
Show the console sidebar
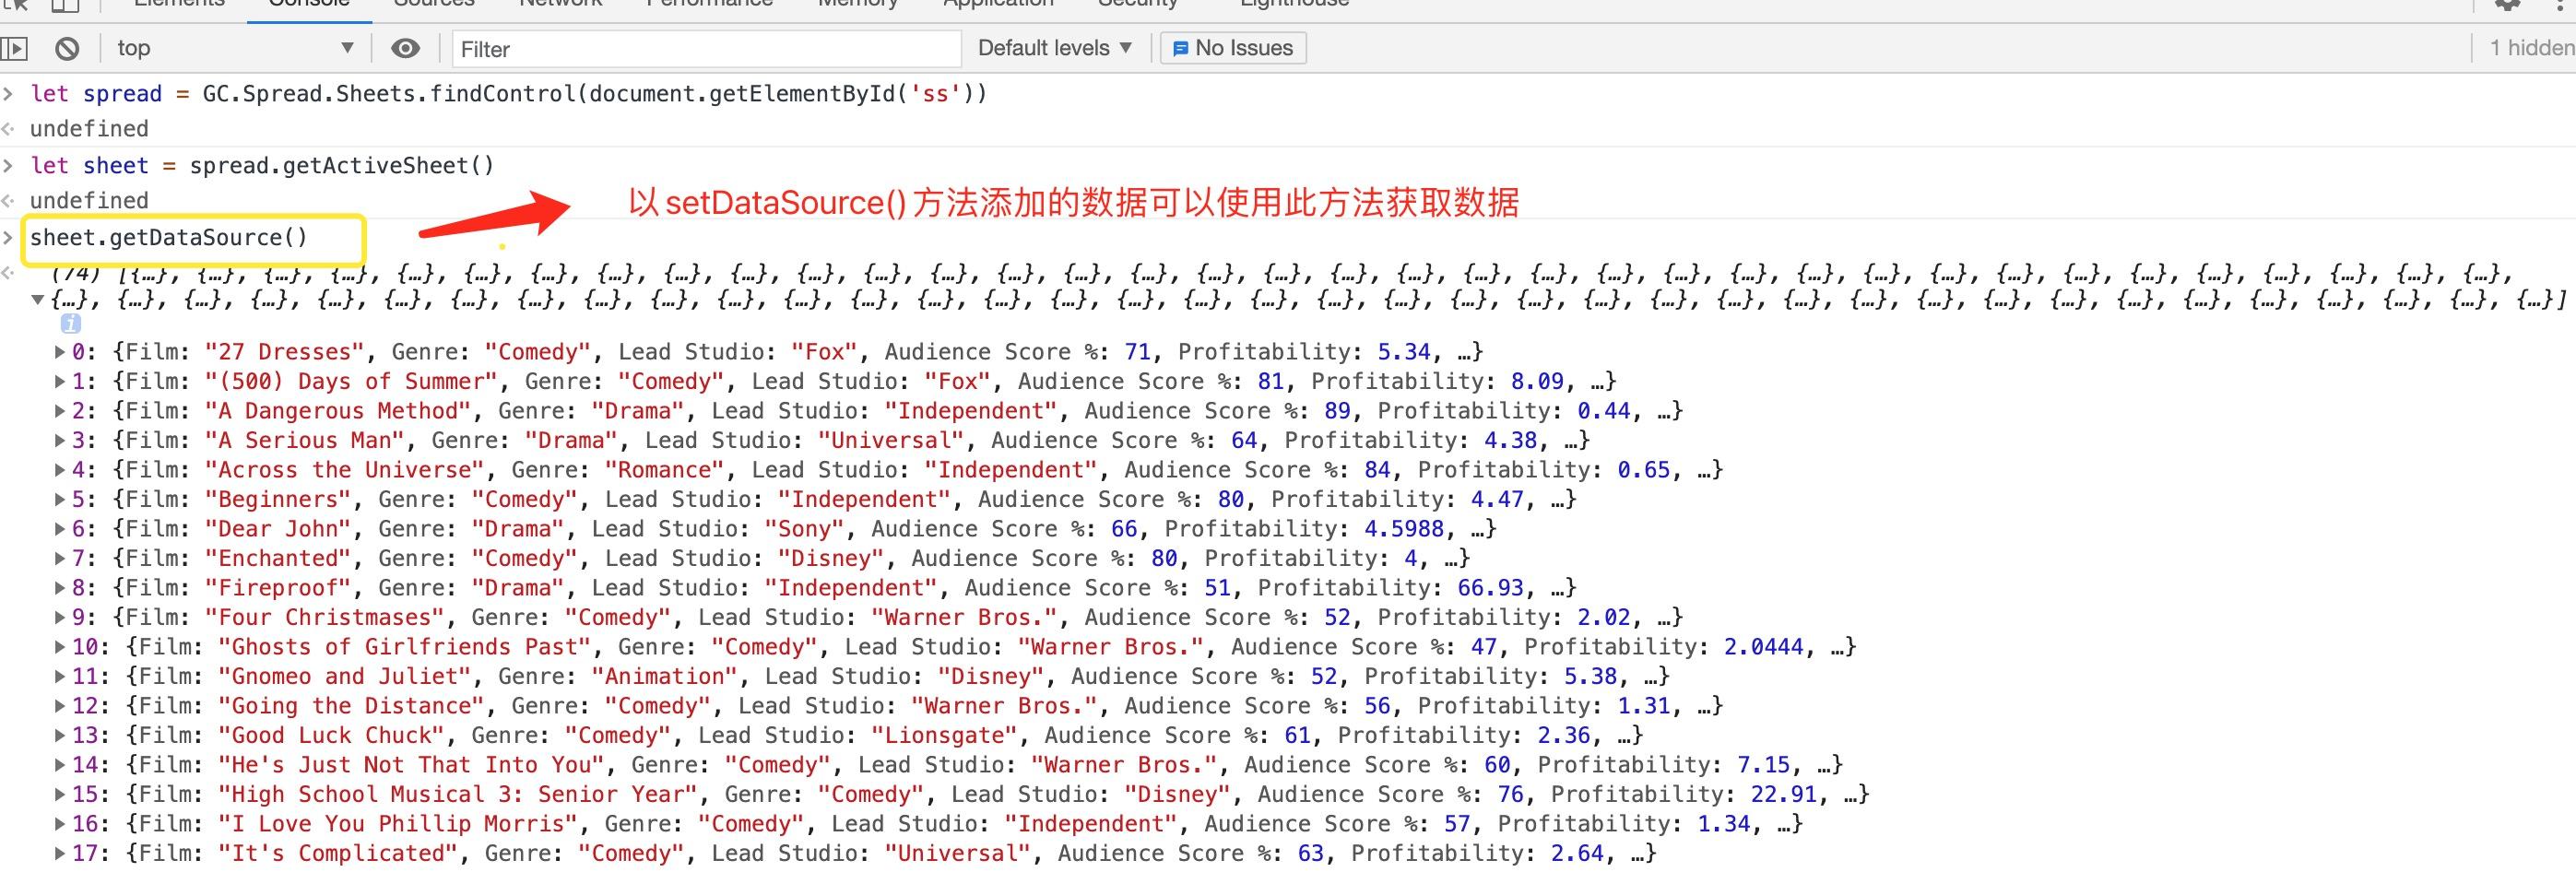[15, 47]
